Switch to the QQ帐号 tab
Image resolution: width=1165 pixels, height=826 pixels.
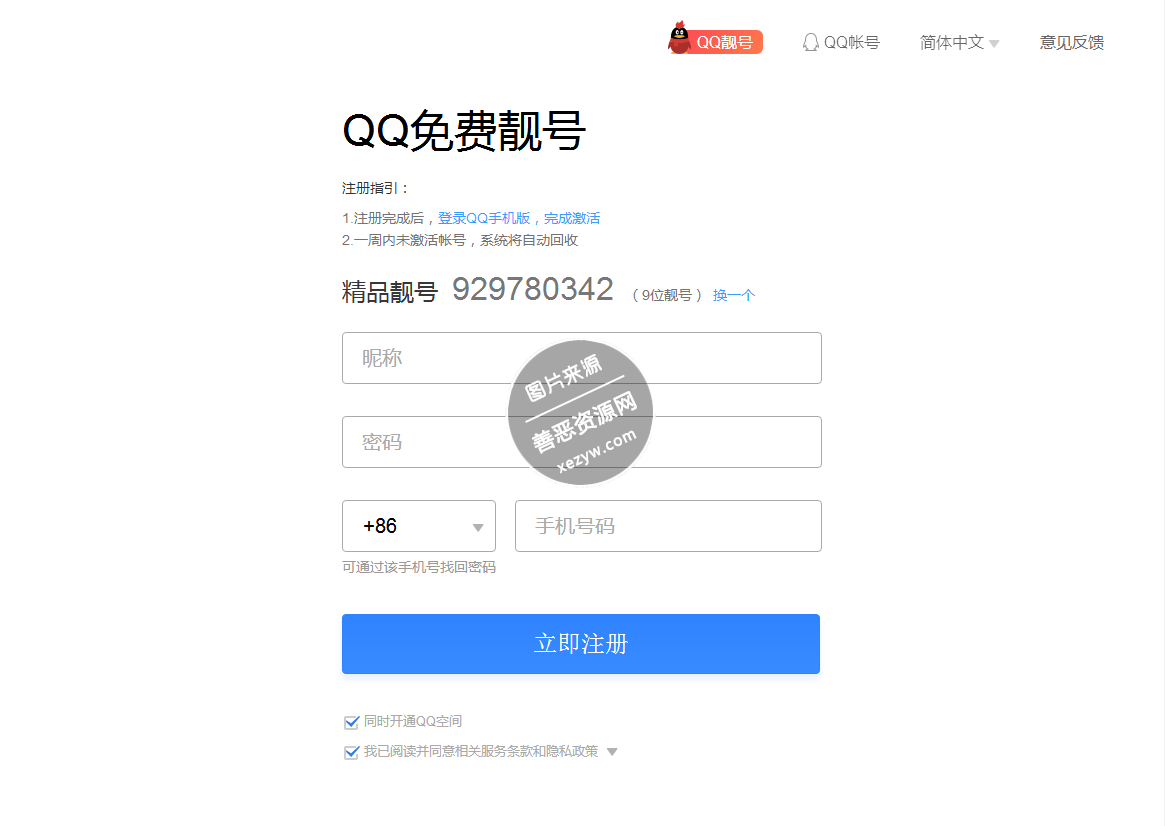pyautogui.click(x=841, y=42)
